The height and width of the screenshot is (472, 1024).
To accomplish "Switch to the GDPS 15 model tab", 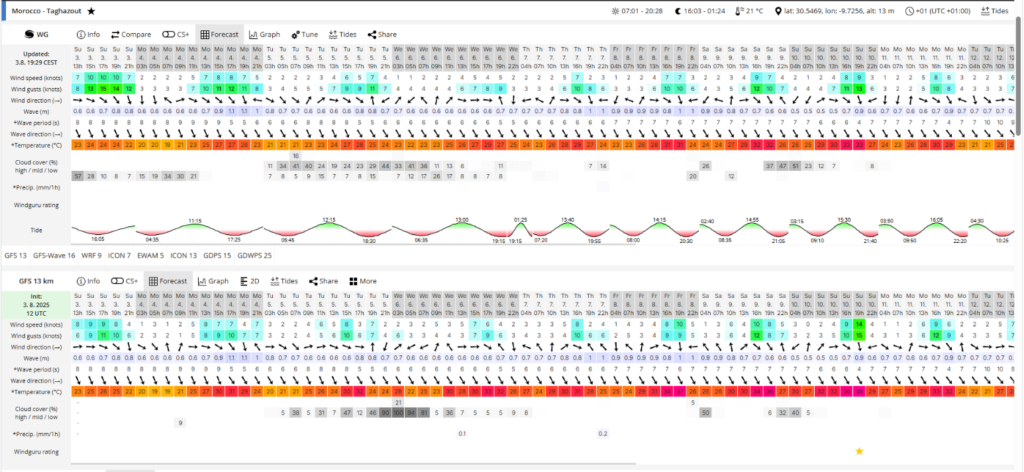I will click(217, 255).
